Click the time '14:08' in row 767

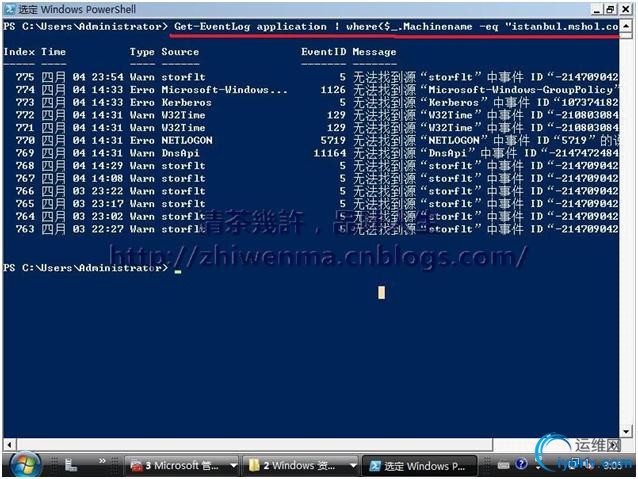click(x=107, y=179)
